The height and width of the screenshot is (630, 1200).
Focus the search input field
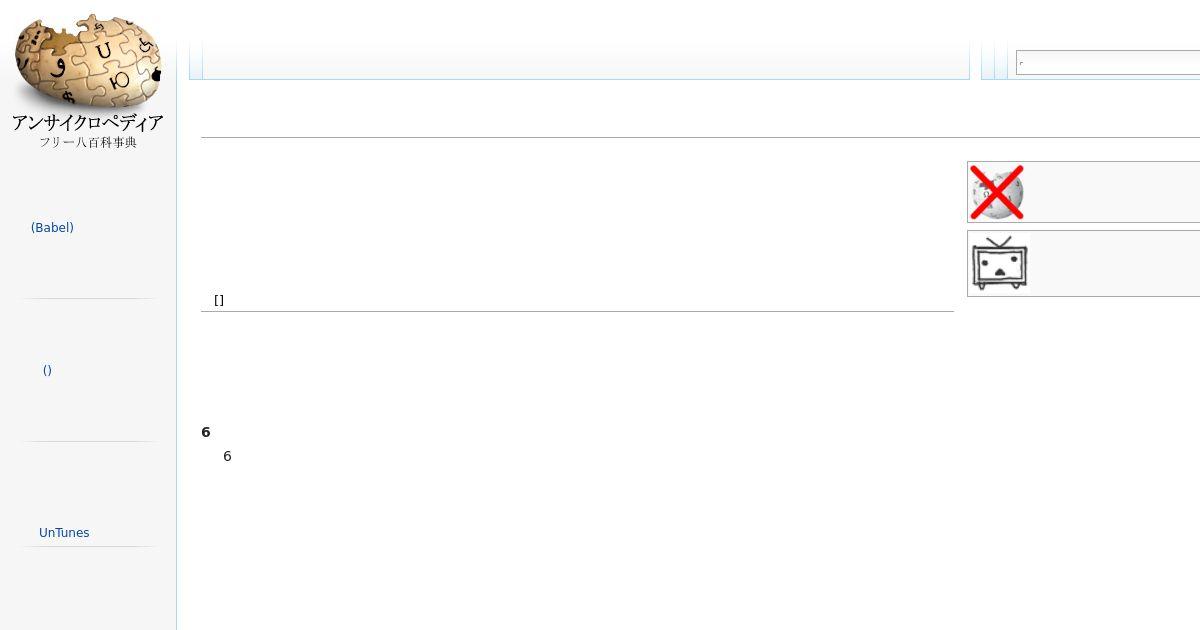pos(1108,62)
